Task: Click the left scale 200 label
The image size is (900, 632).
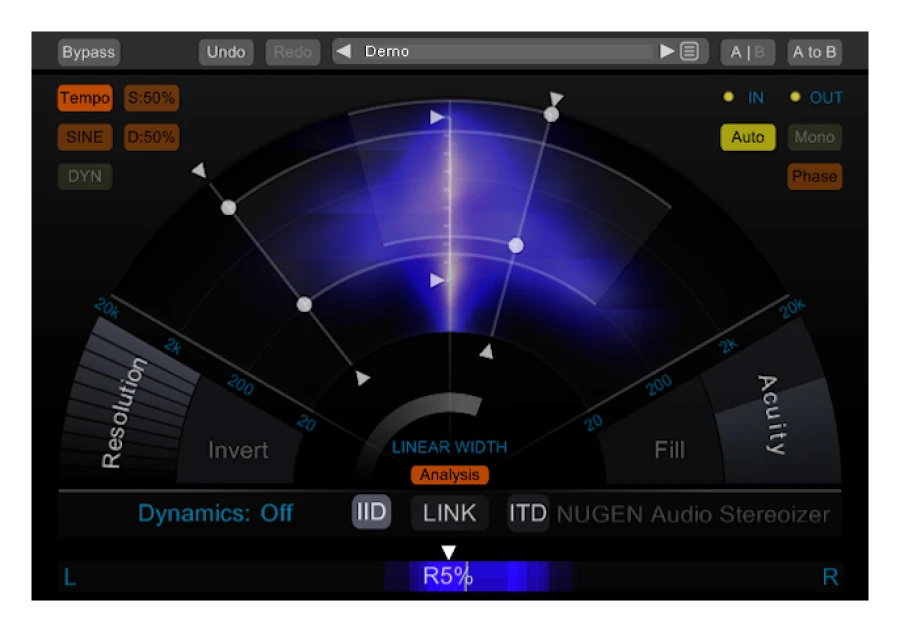Action: [x=240, y=385]
